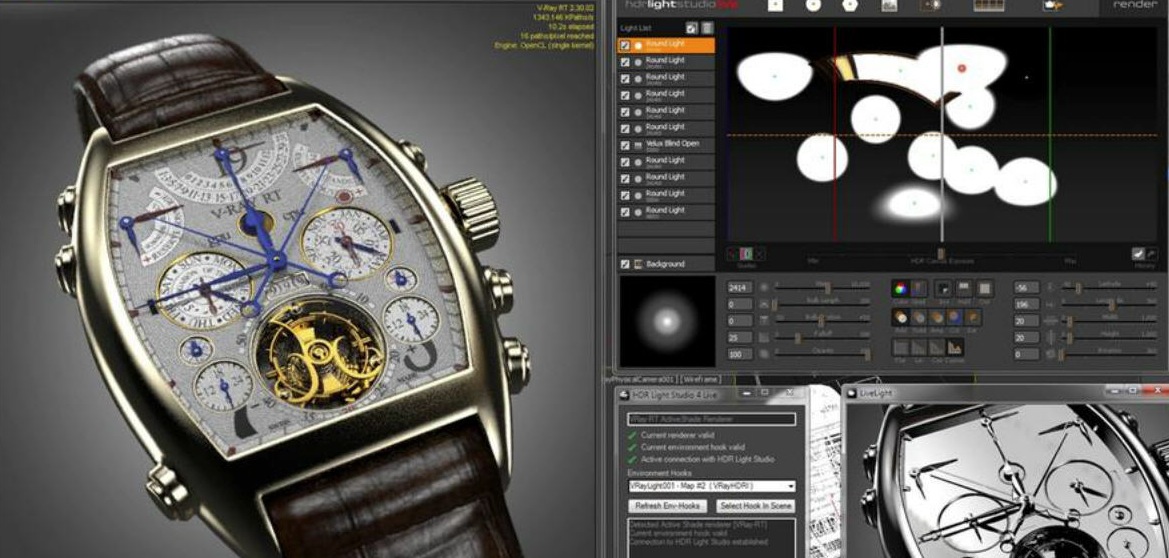The width and height of the screenshot is (1169, 558).
Task: Select the Mult blend mode icon
Action: (918, 317)
